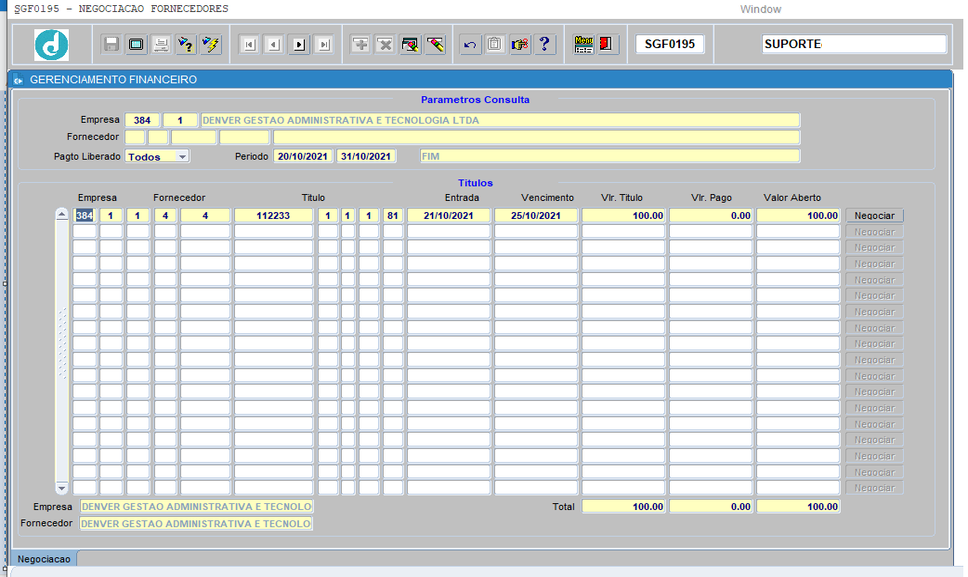The image size is (968, 577).
Task: Click the icon beside GERENCIAMENTO FINANCEIRO title
Action: (18, 80)
